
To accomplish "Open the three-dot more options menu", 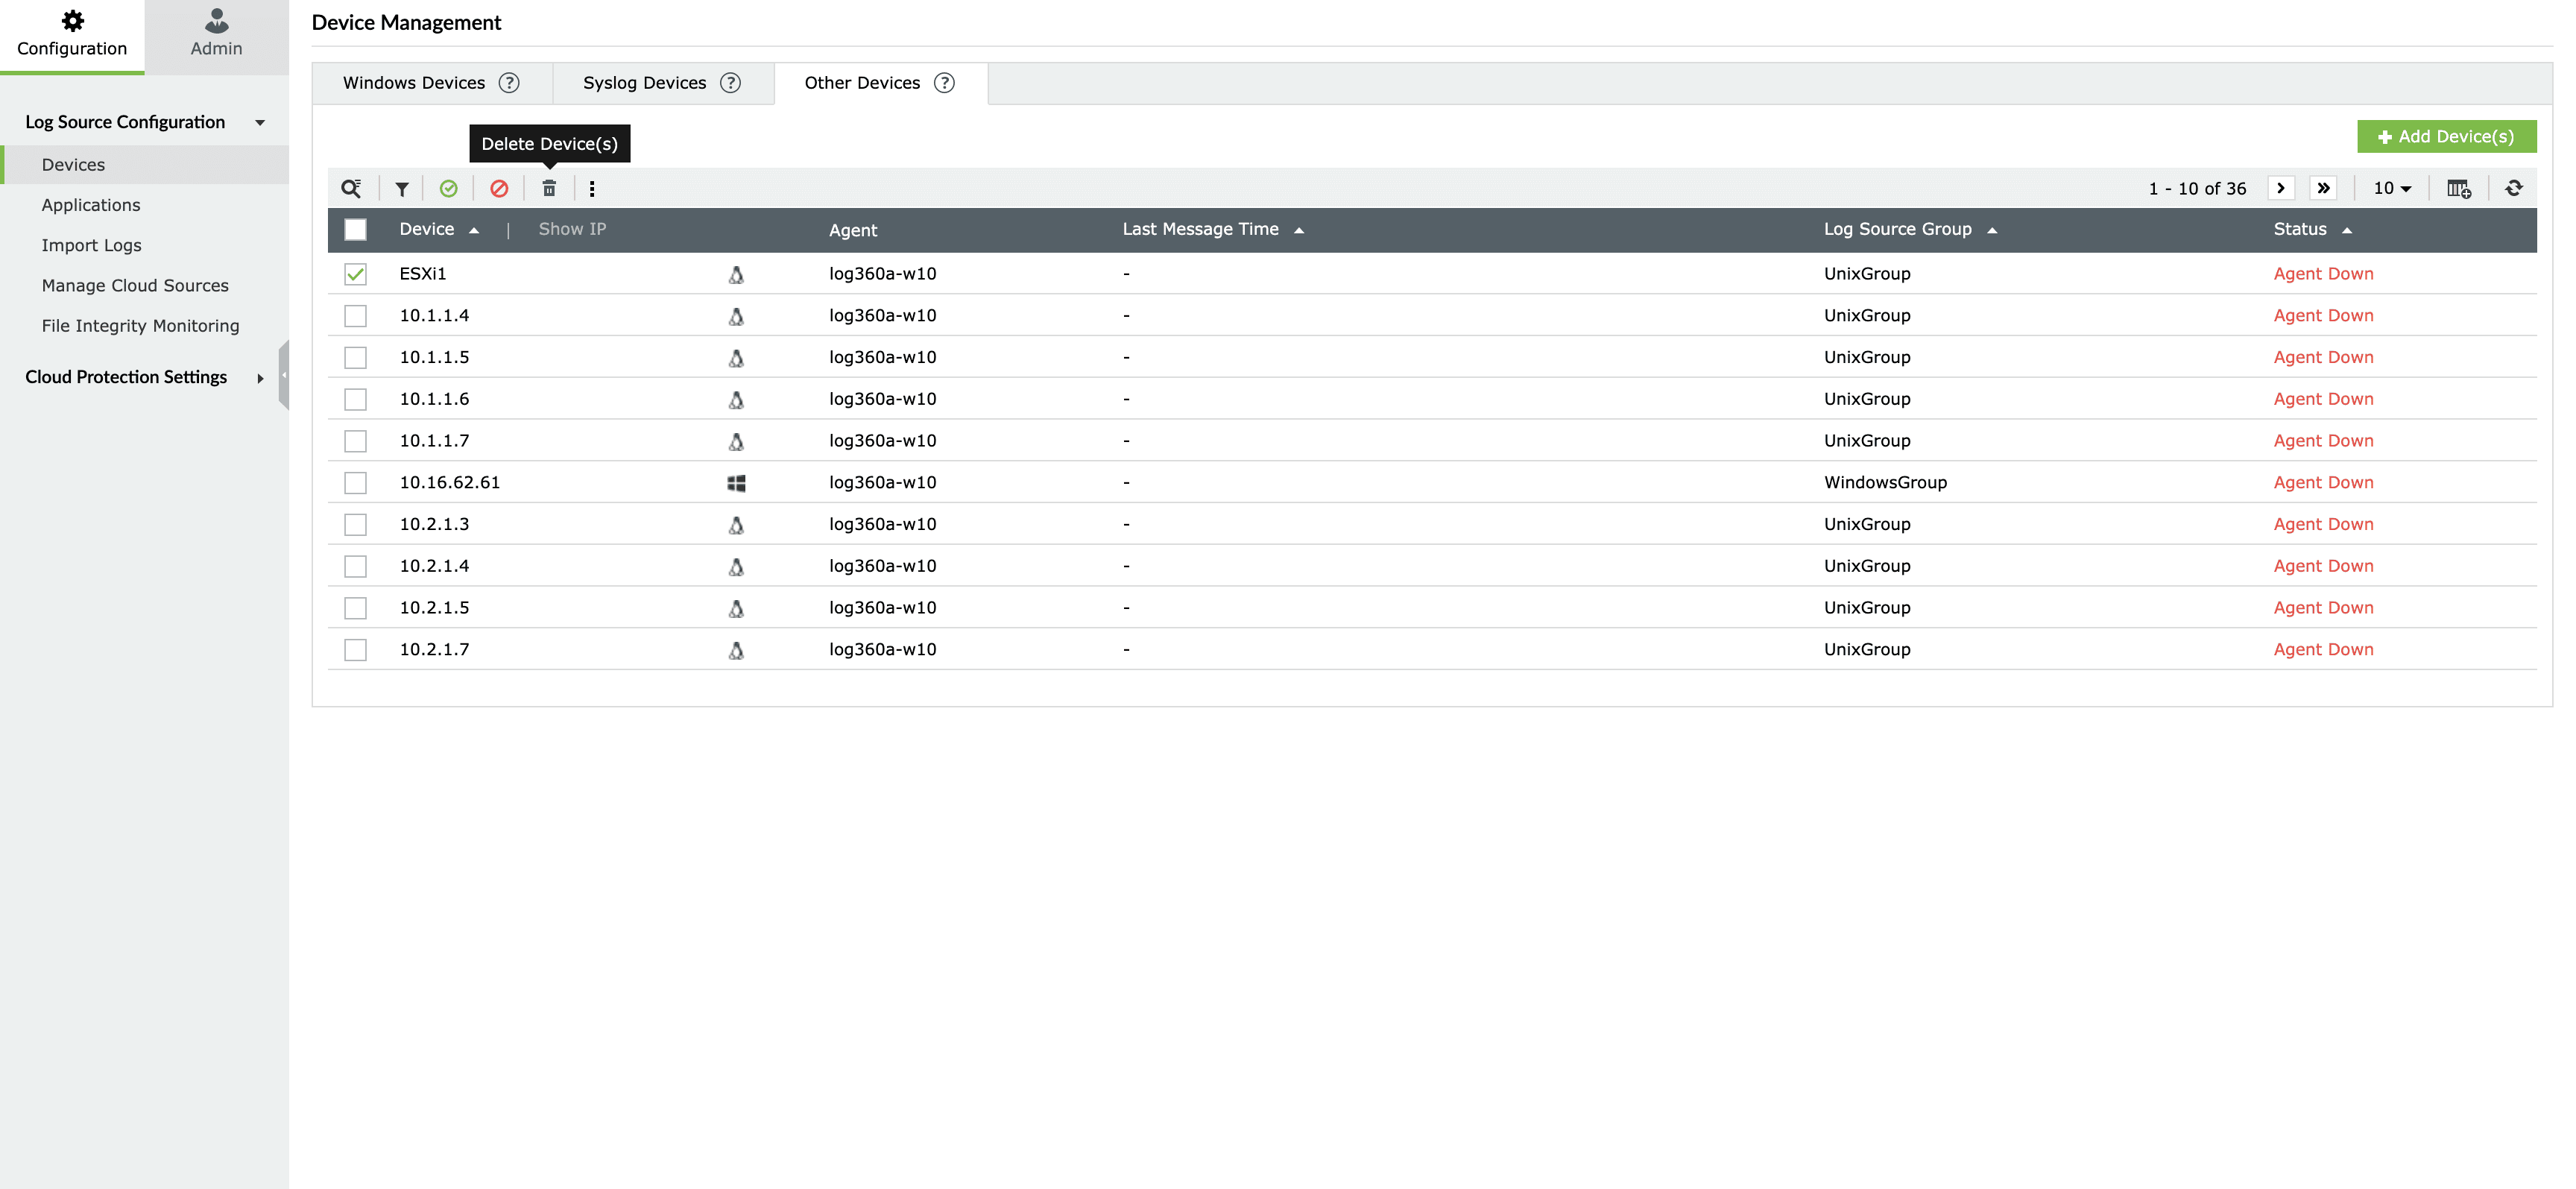I will [592, 188].
